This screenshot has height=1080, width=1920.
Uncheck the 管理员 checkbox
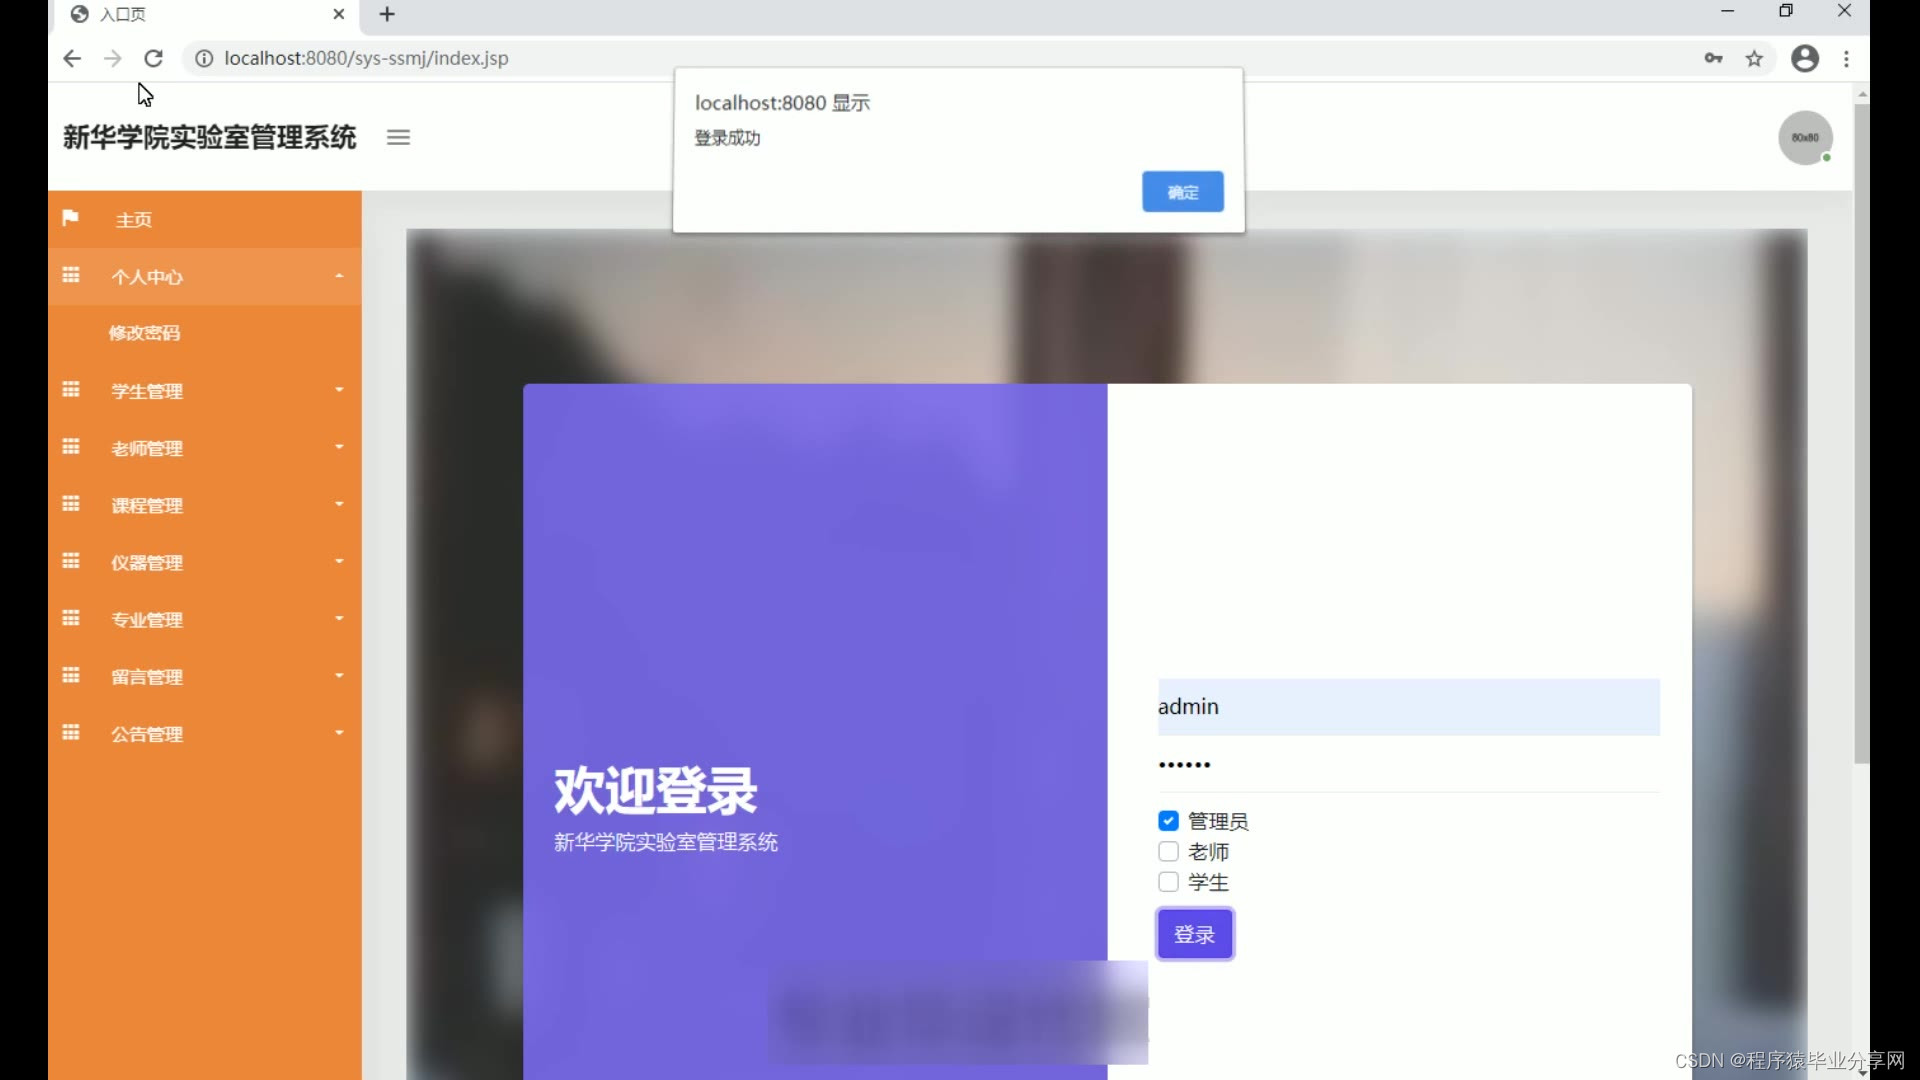1168,821
